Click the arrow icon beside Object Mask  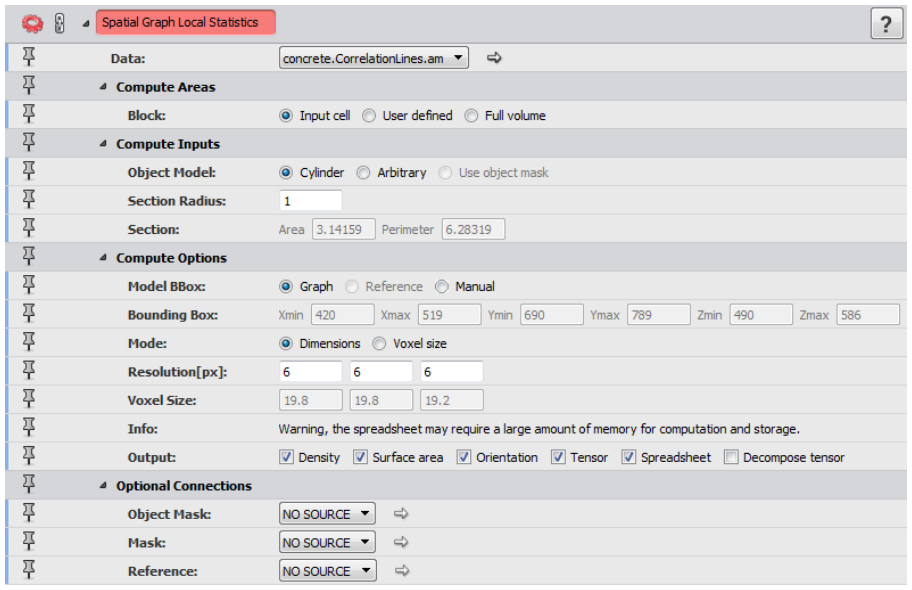(401, 514)
